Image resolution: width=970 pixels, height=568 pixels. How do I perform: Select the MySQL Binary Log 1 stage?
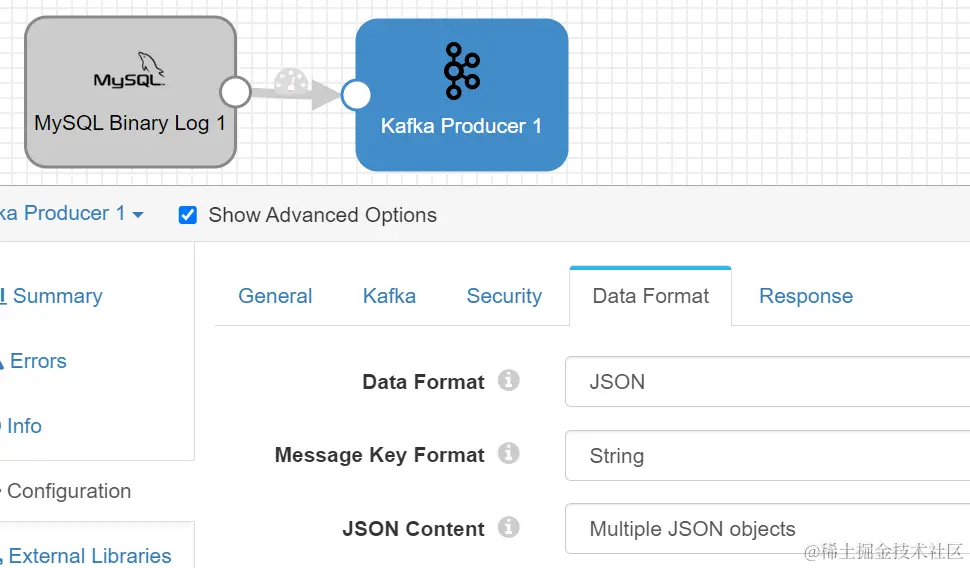point(130,124)
